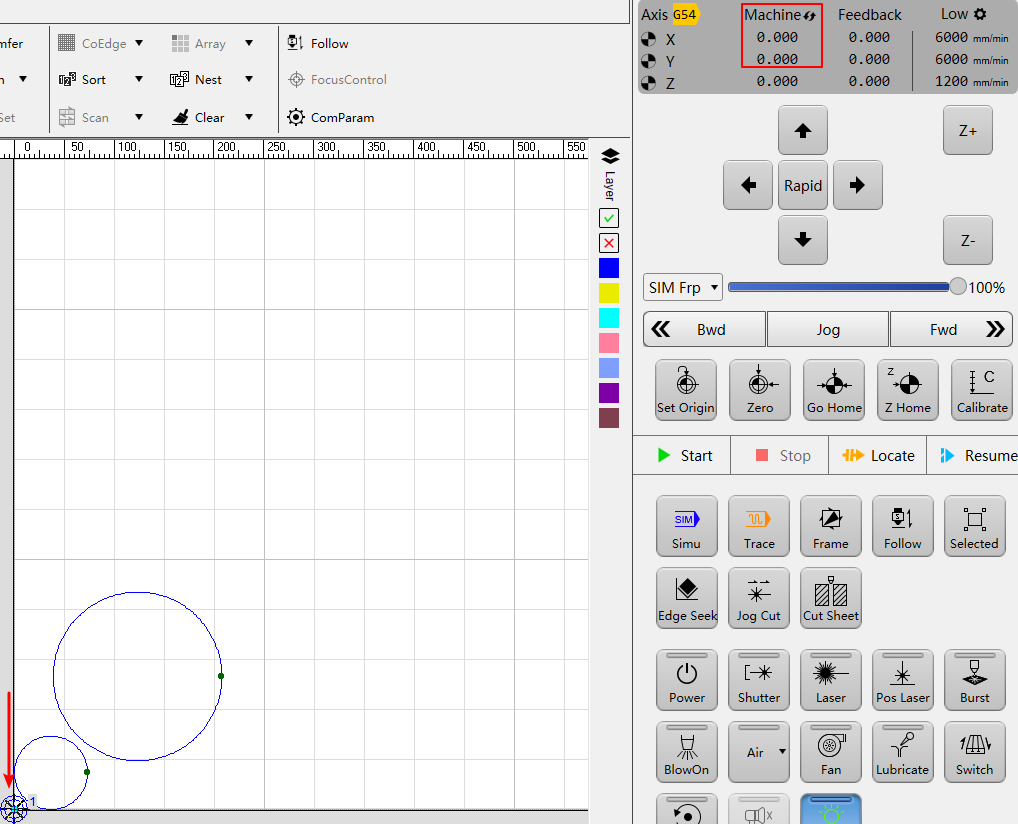Image resolution: width=1018 pixels, height=824 pixels.
Task: Click the Locate button
Action: (x=878, y=456)
